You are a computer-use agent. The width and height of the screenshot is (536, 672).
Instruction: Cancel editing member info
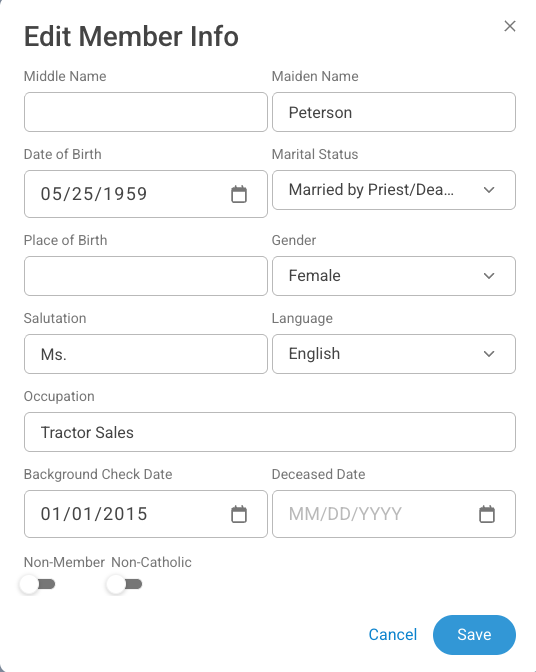(x=392, y=635)
